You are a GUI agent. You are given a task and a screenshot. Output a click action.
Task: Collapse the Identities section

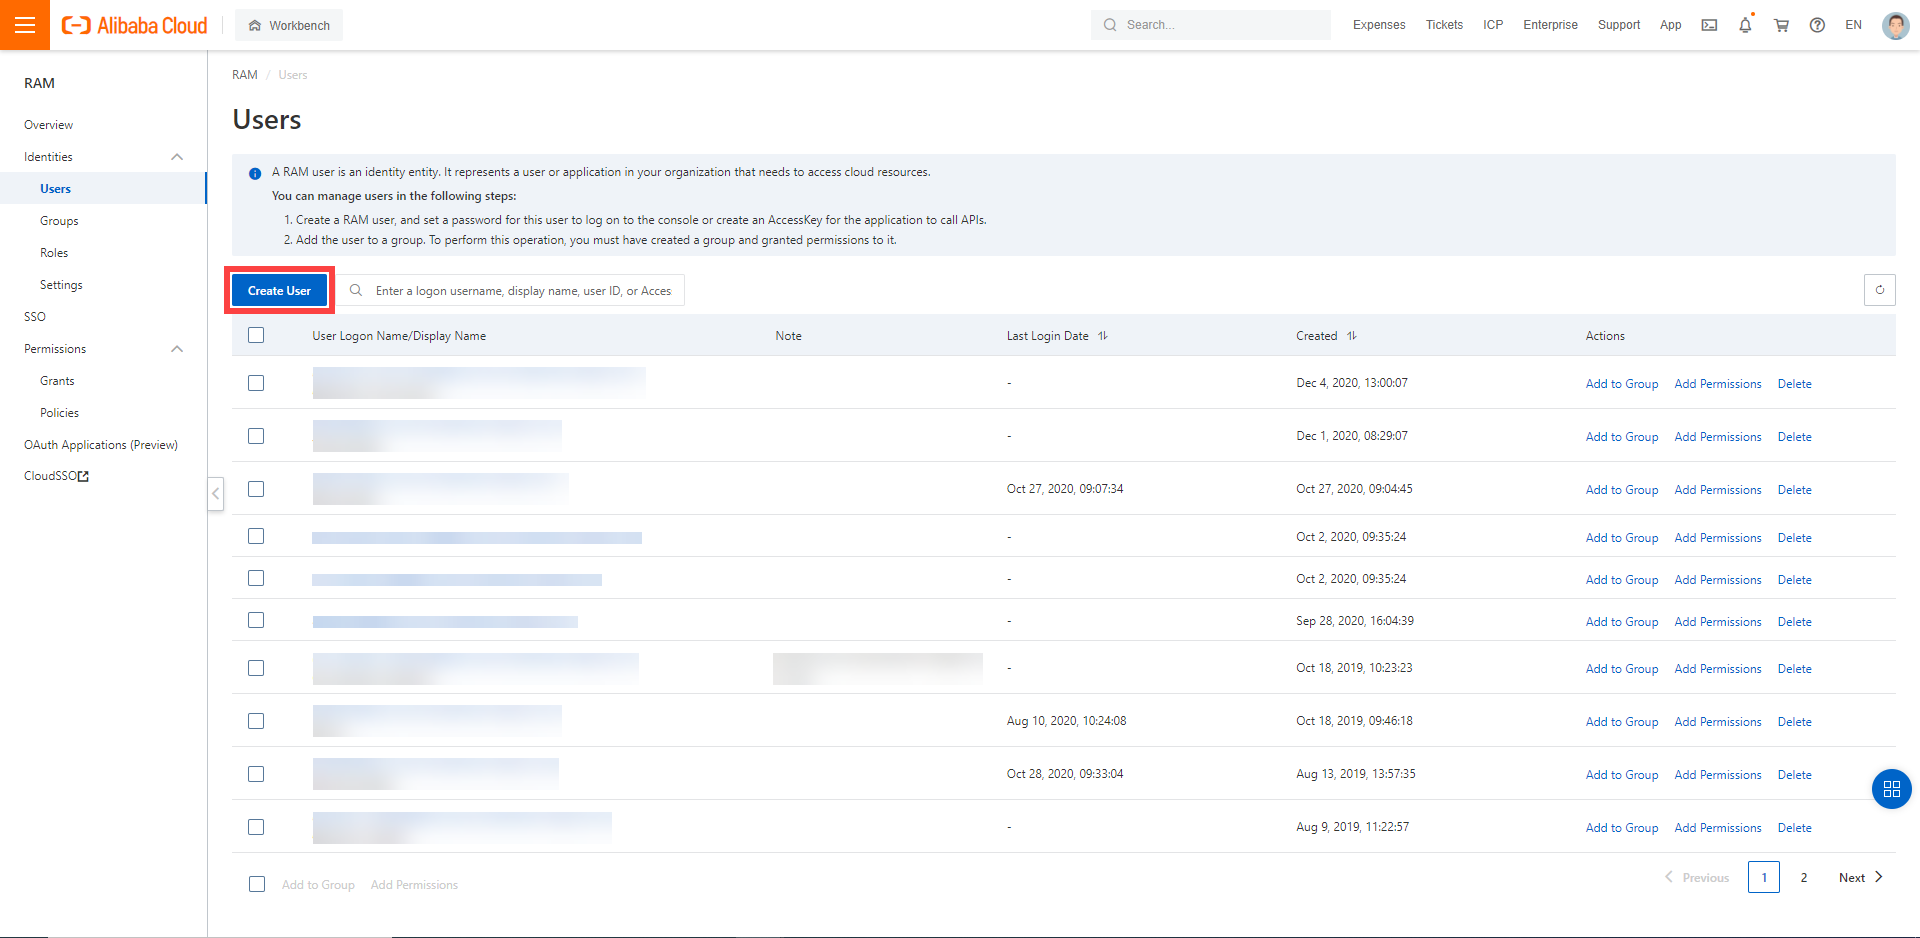click(177, 157)
